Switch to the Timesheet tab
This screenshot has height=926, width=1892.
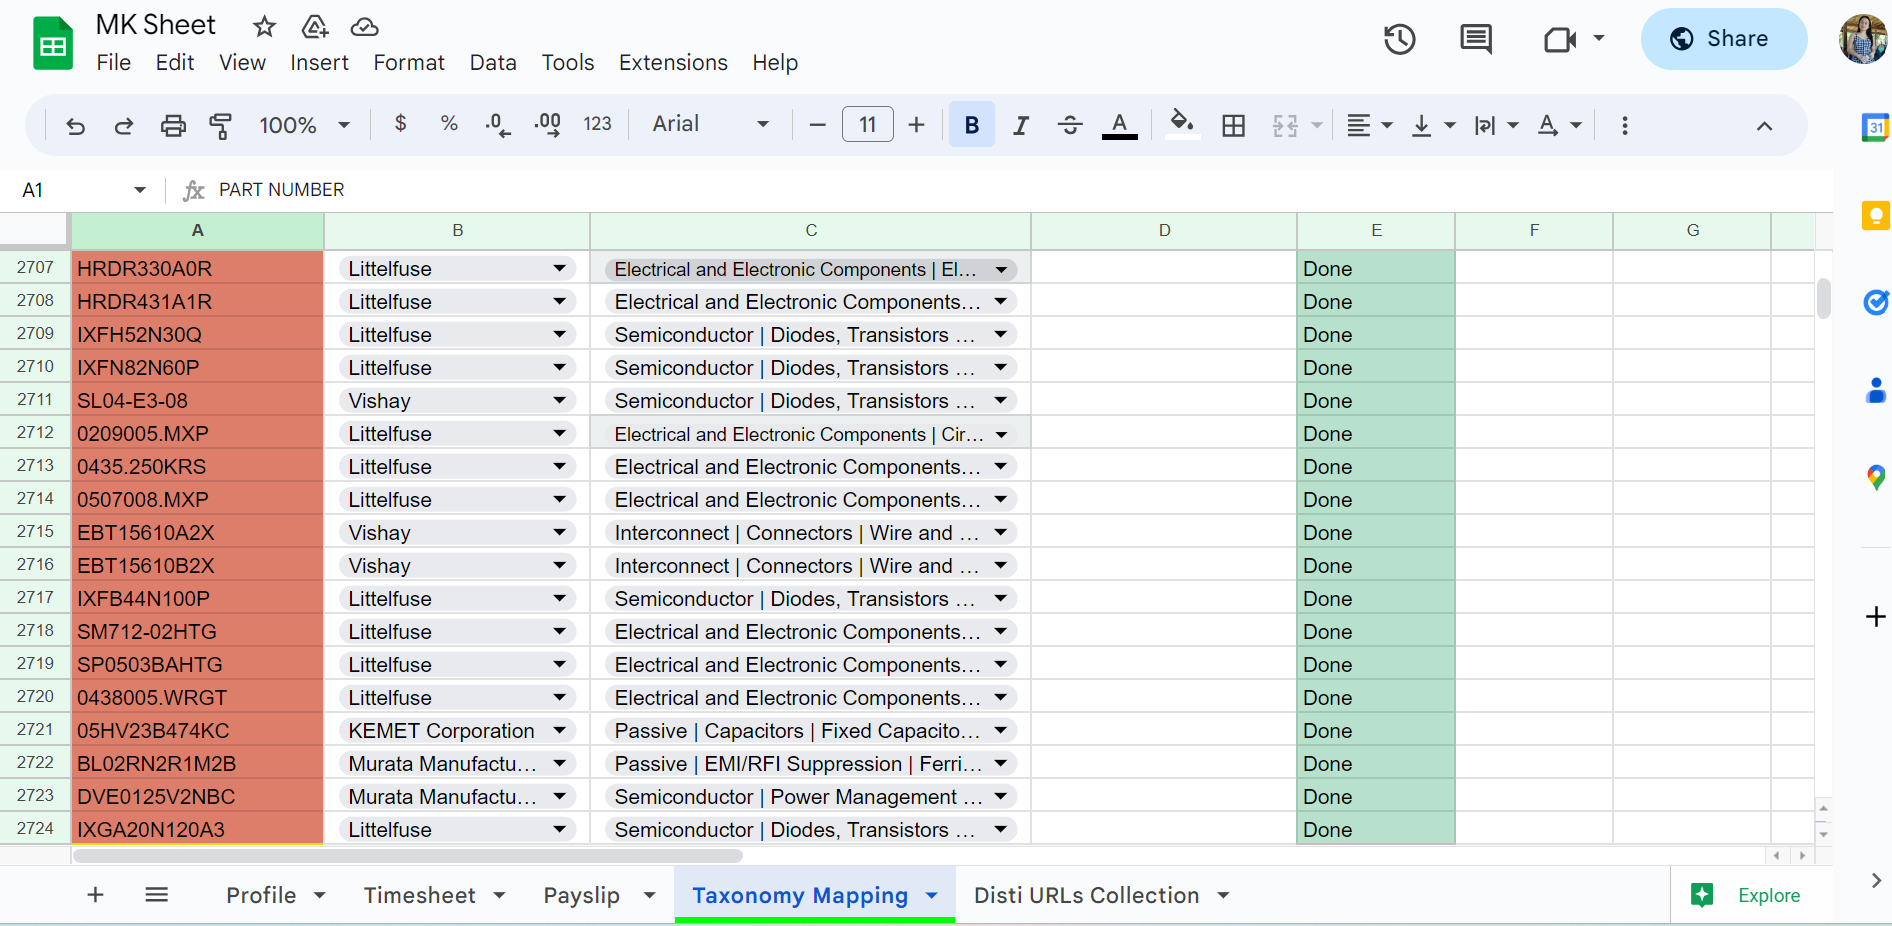click(x=419, y=895)
